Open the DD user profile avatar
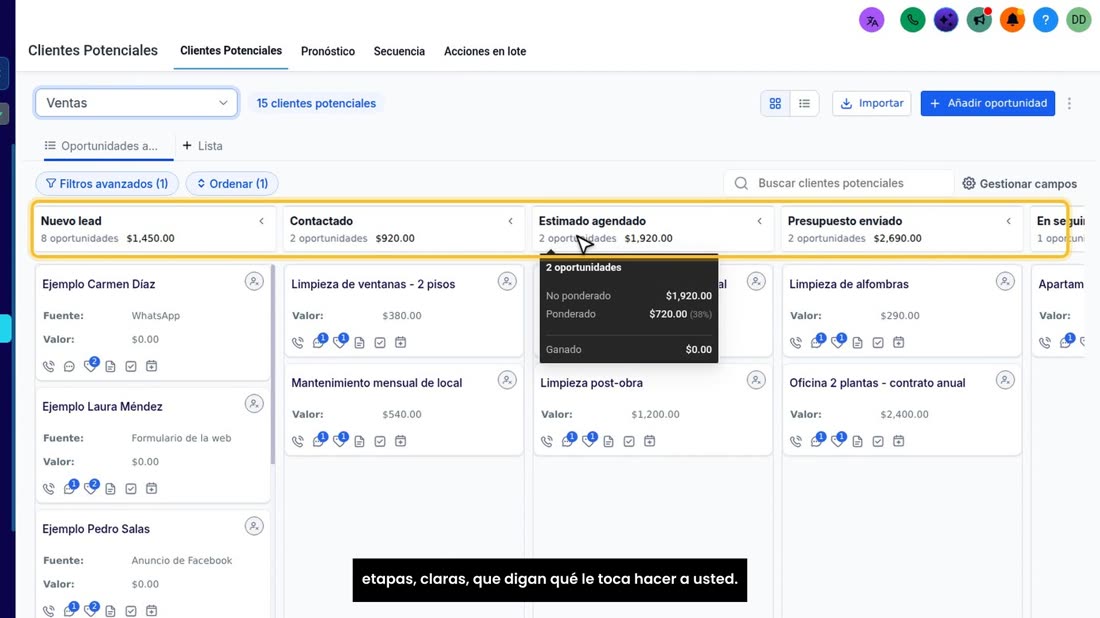This screenshot has height=618, width=1100. pos(1078,20)
